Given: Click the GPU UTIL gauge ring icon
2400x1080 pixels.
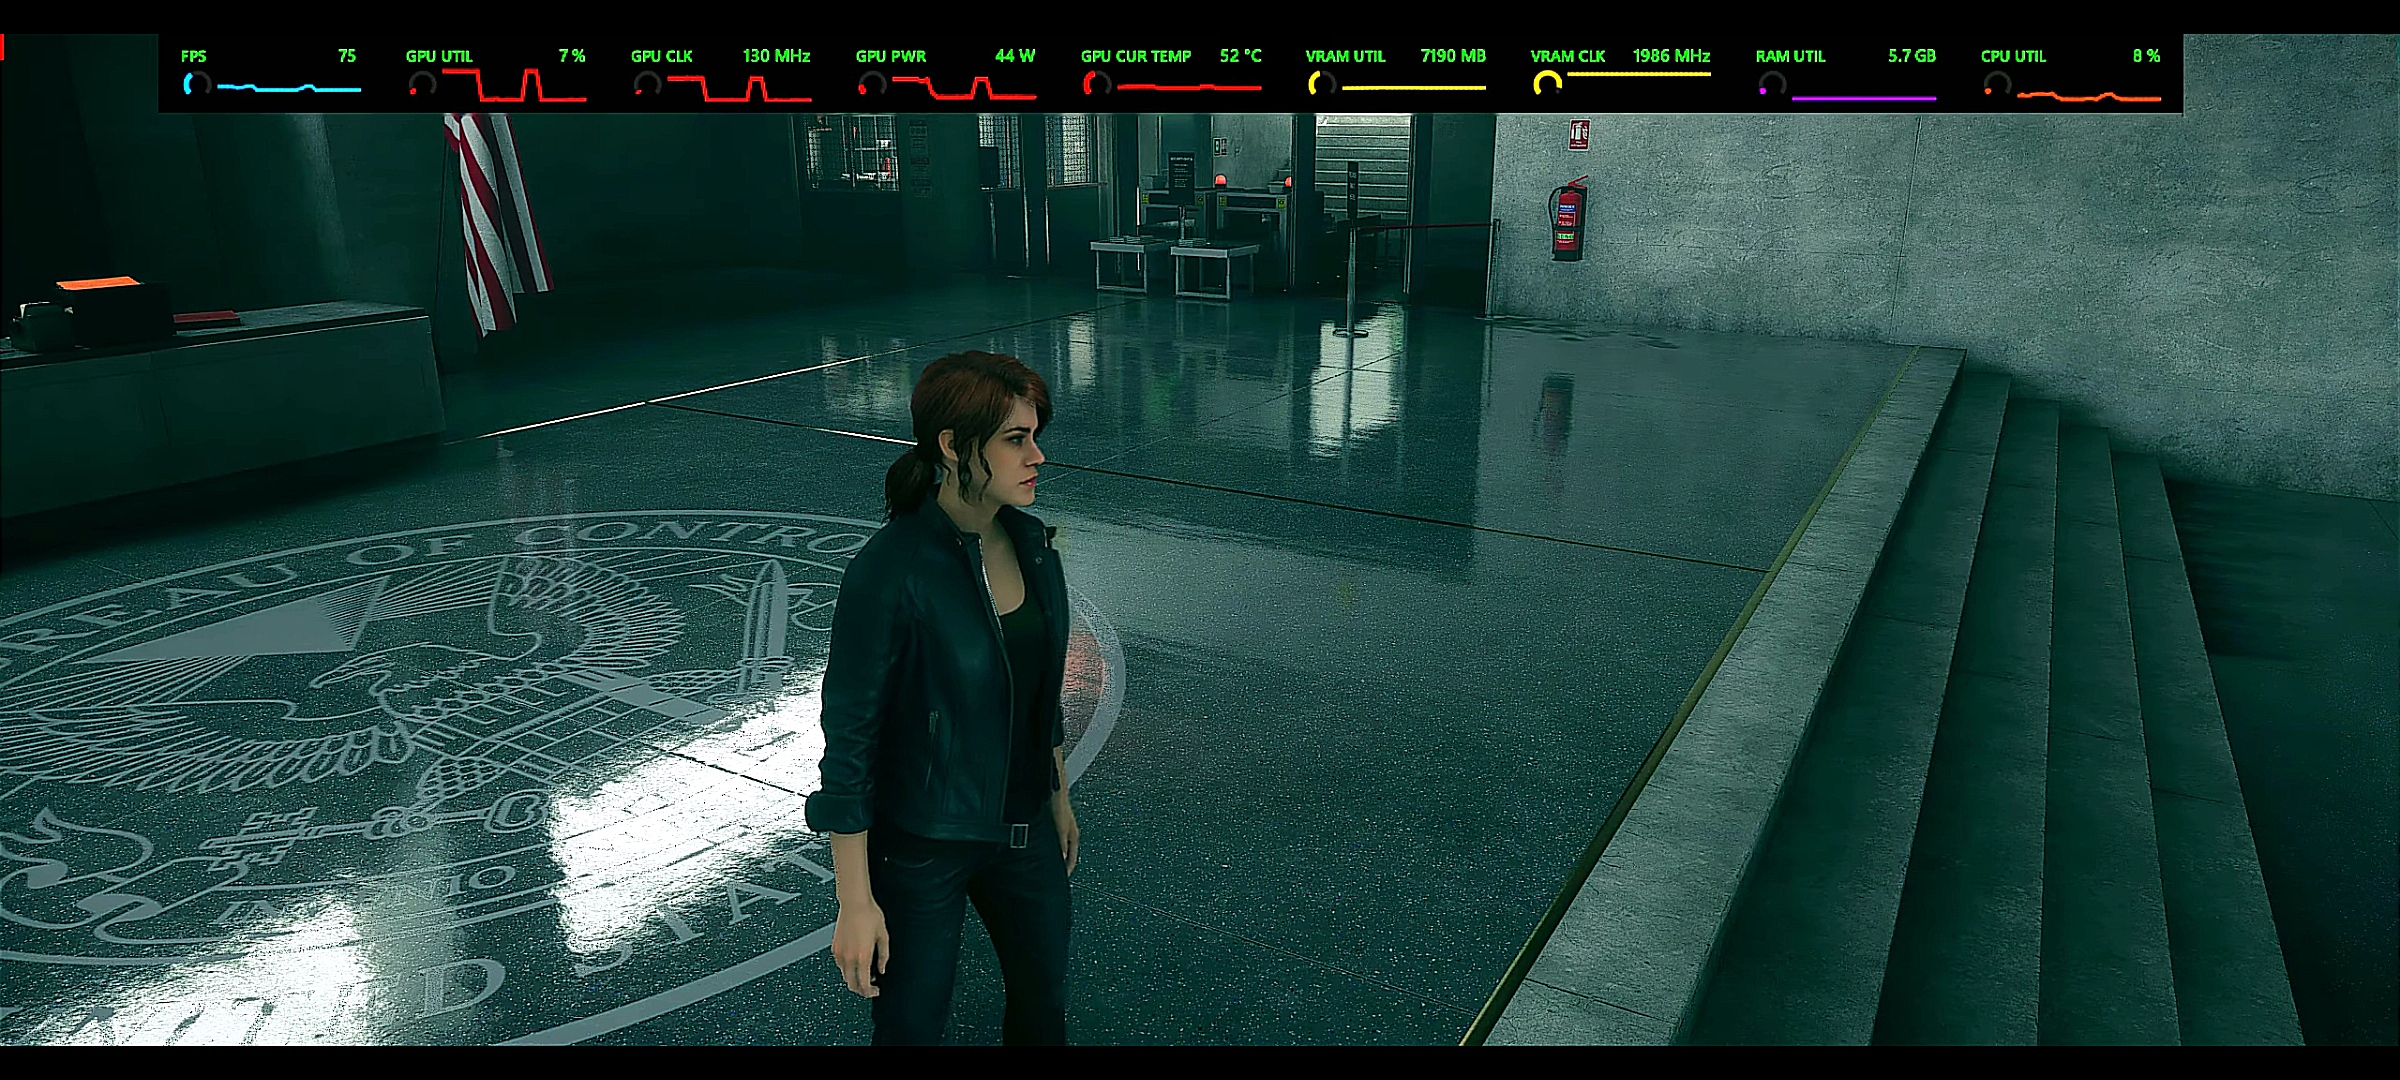Looking at the screenshot, I should (x=421, y=85).
